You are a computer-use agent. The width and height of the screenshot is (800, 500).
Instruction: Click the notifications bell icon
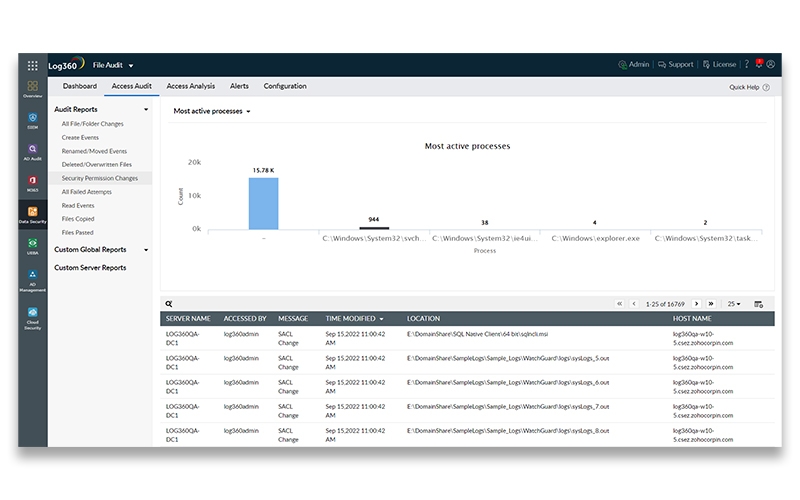758,64
